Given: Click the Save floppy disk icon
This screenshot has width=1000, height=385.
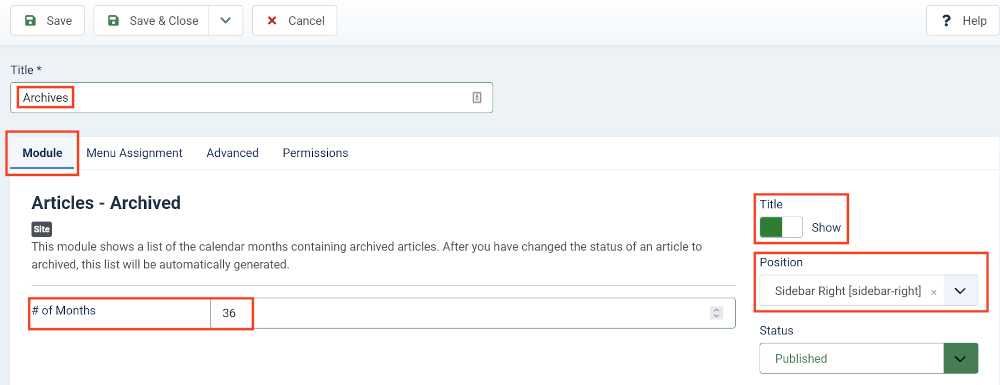Looking at the screenshot, I should [x=30, y=21].
